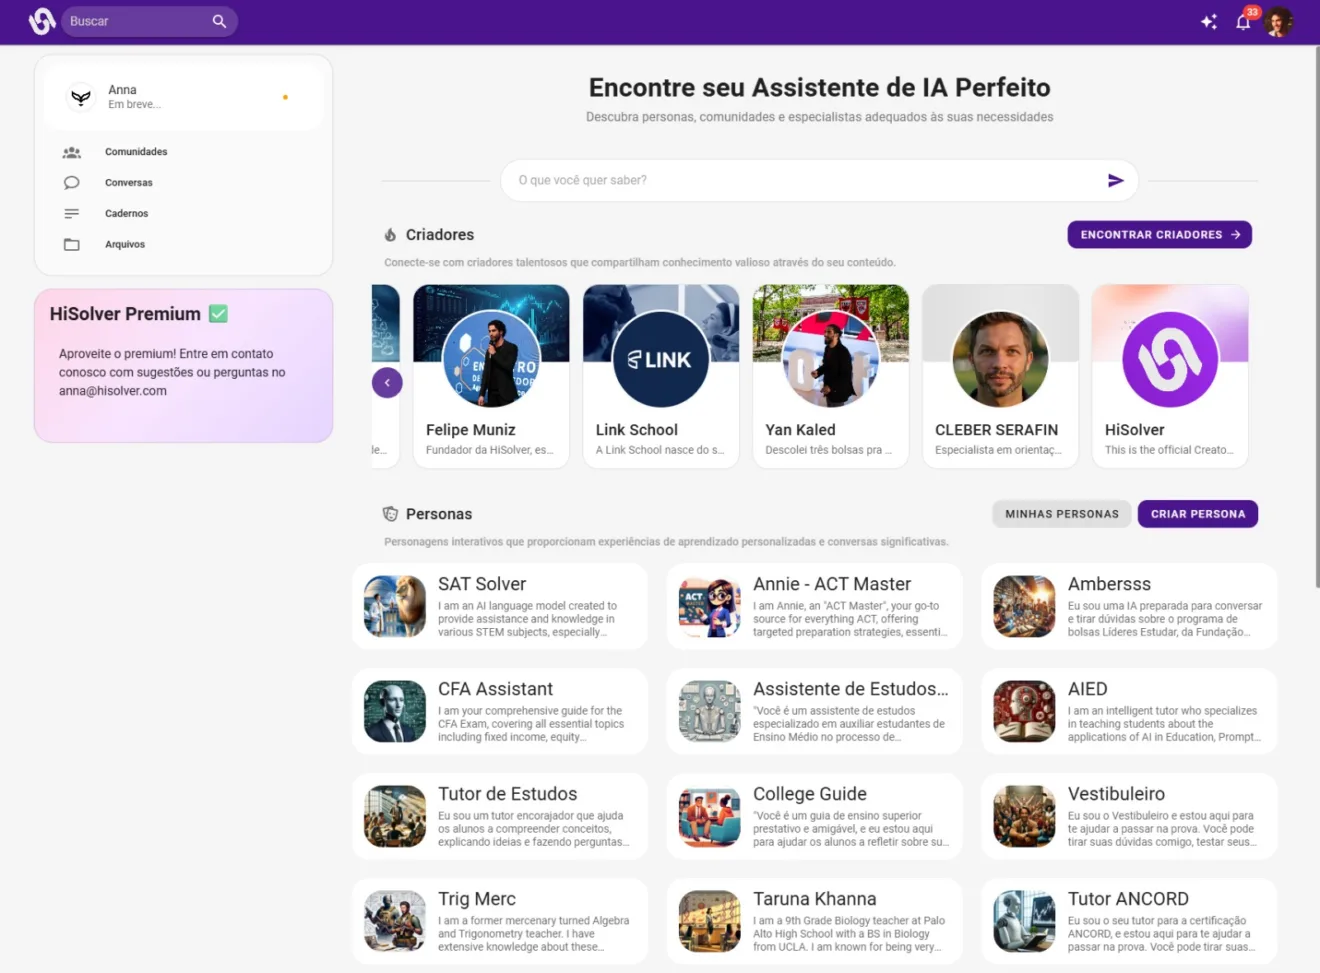The height and width of the screenshot is (973, 1320).
Task: Open the AIED persona image
Action: click(x=1024, y=712)
